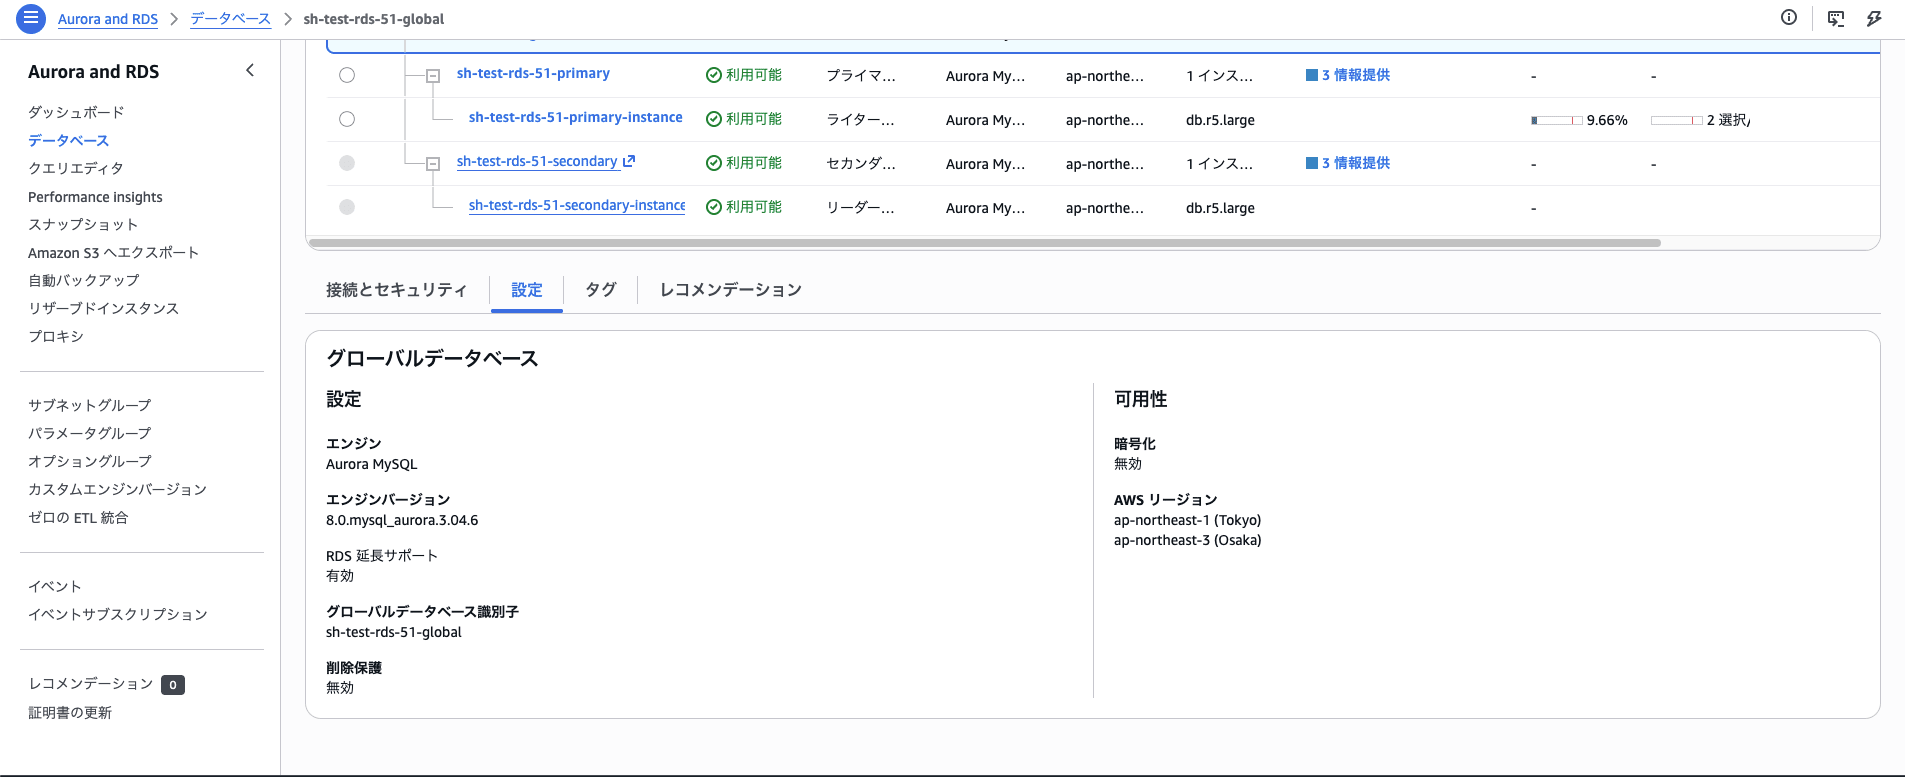Image resolution: width=1905 pixels, height=777 pixels.
Task: Open オプショングループ in sidebar
Action: [90, 461]
